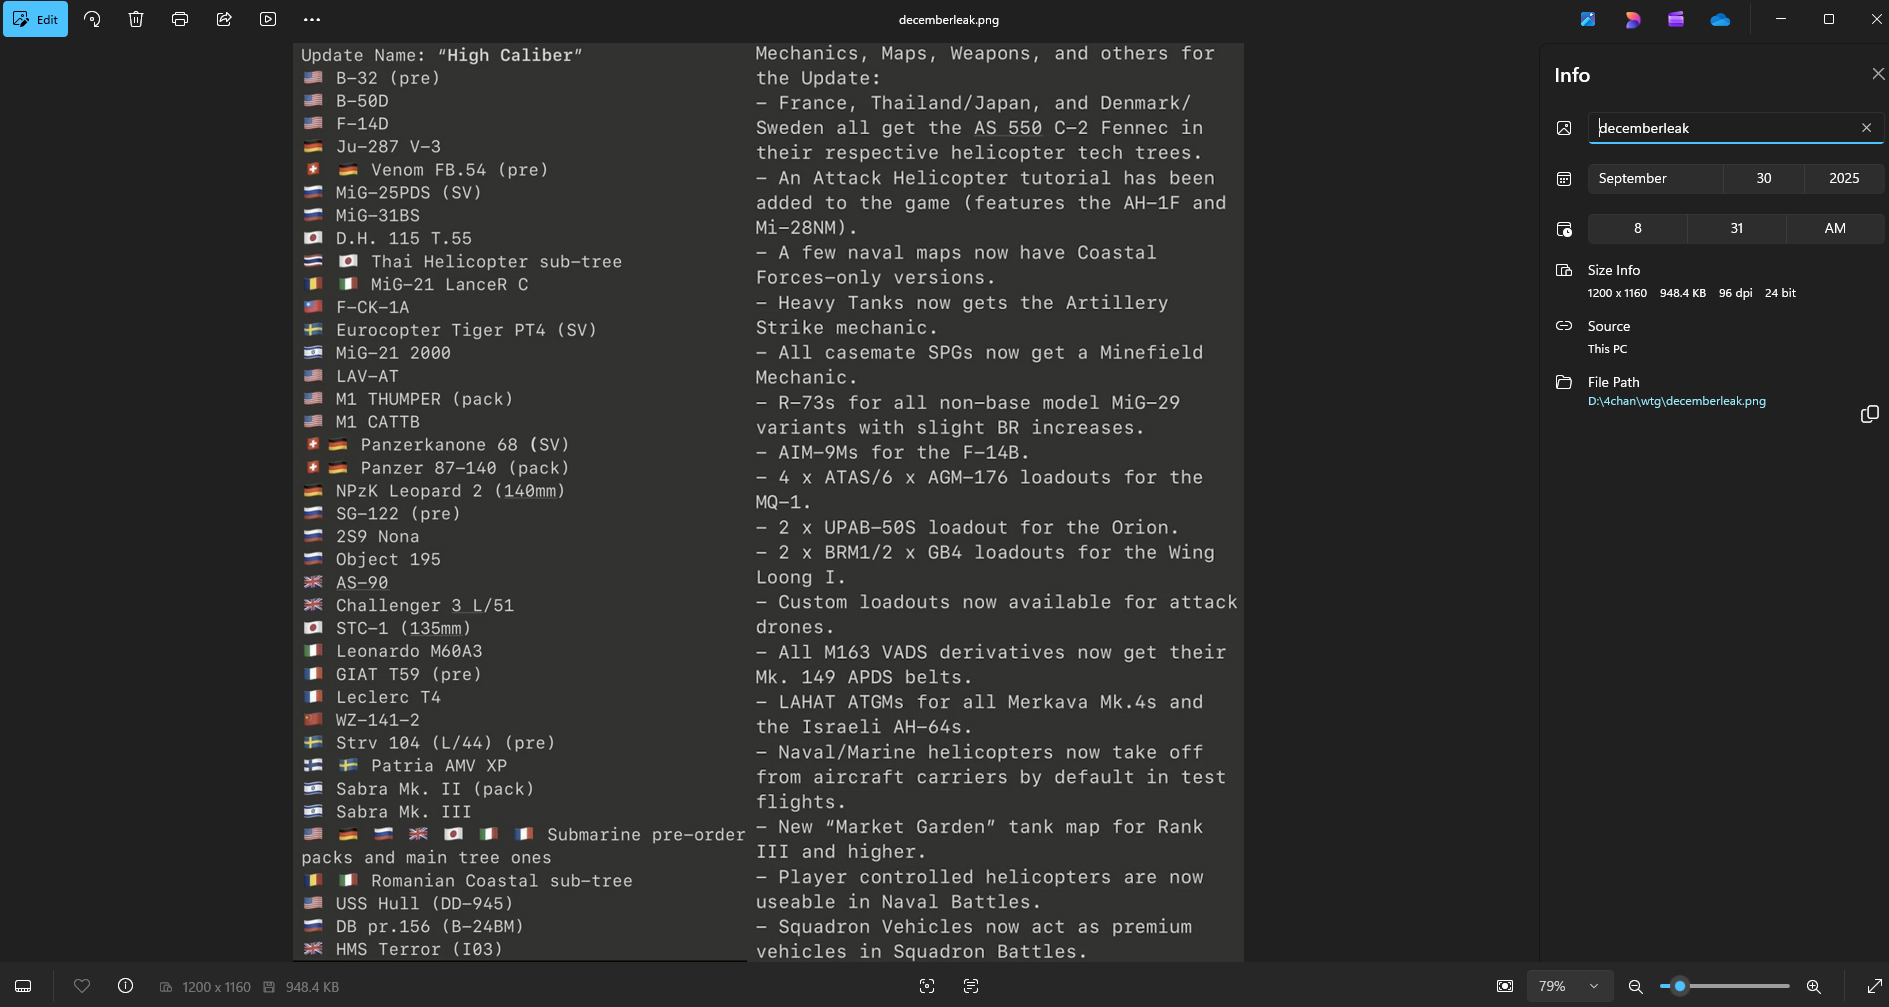The height and width of the screenshot is (1007, 1889).
Task: Click the Source label in the Info panel
Action: (1609, 326)
